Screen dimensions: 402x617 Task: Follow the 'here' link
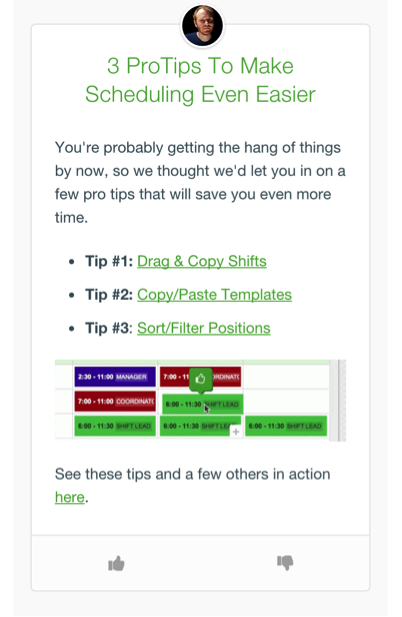point(70,497)
